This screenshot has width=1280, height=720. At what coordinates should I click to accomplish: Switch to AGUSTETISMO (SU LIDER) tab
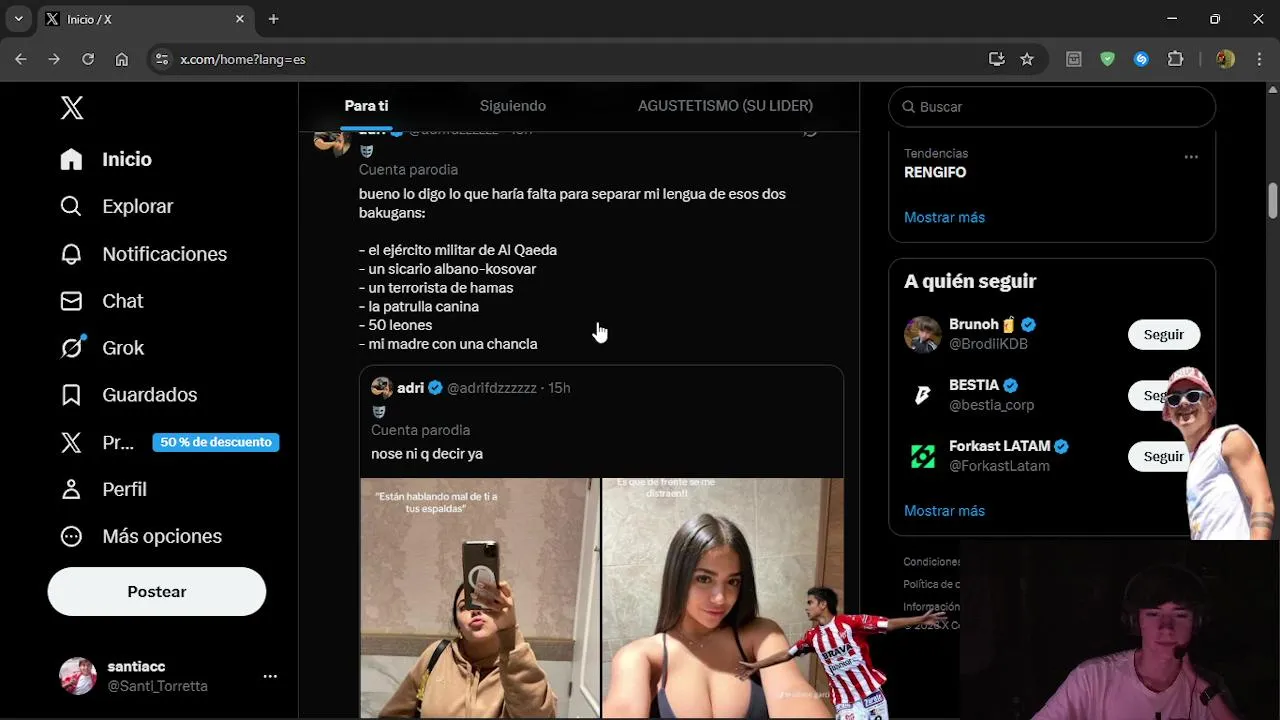725,106
